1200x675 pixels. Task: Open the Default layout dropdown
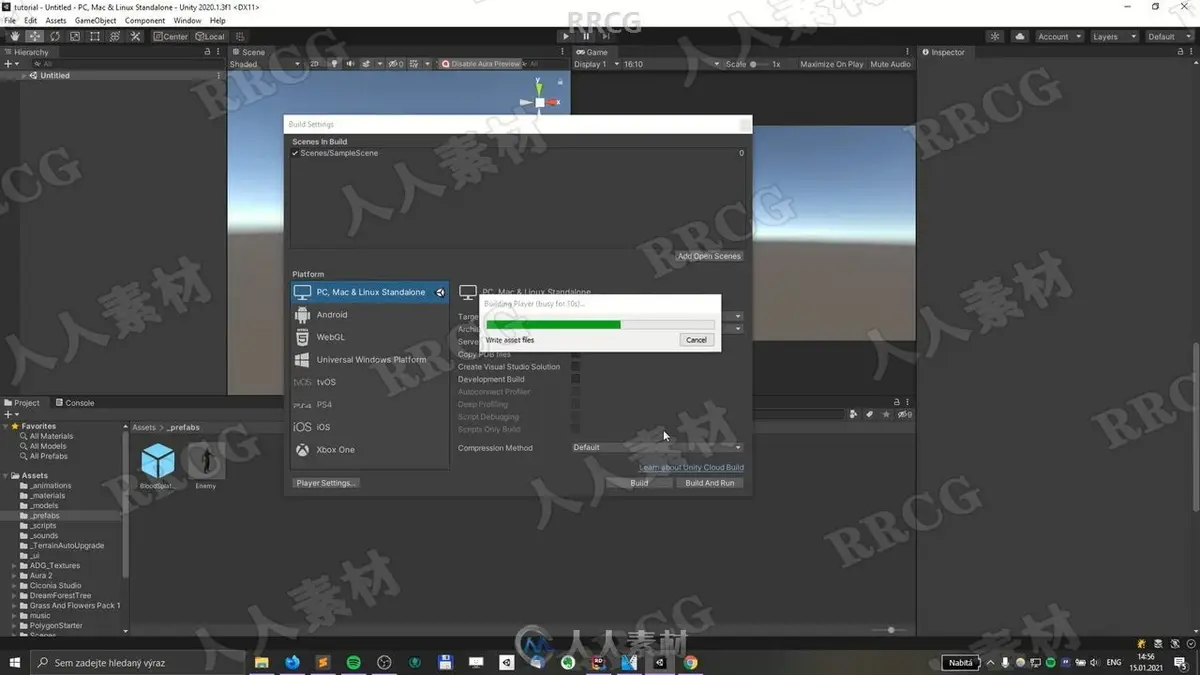pyautogui.click(x=1169, y=36)
